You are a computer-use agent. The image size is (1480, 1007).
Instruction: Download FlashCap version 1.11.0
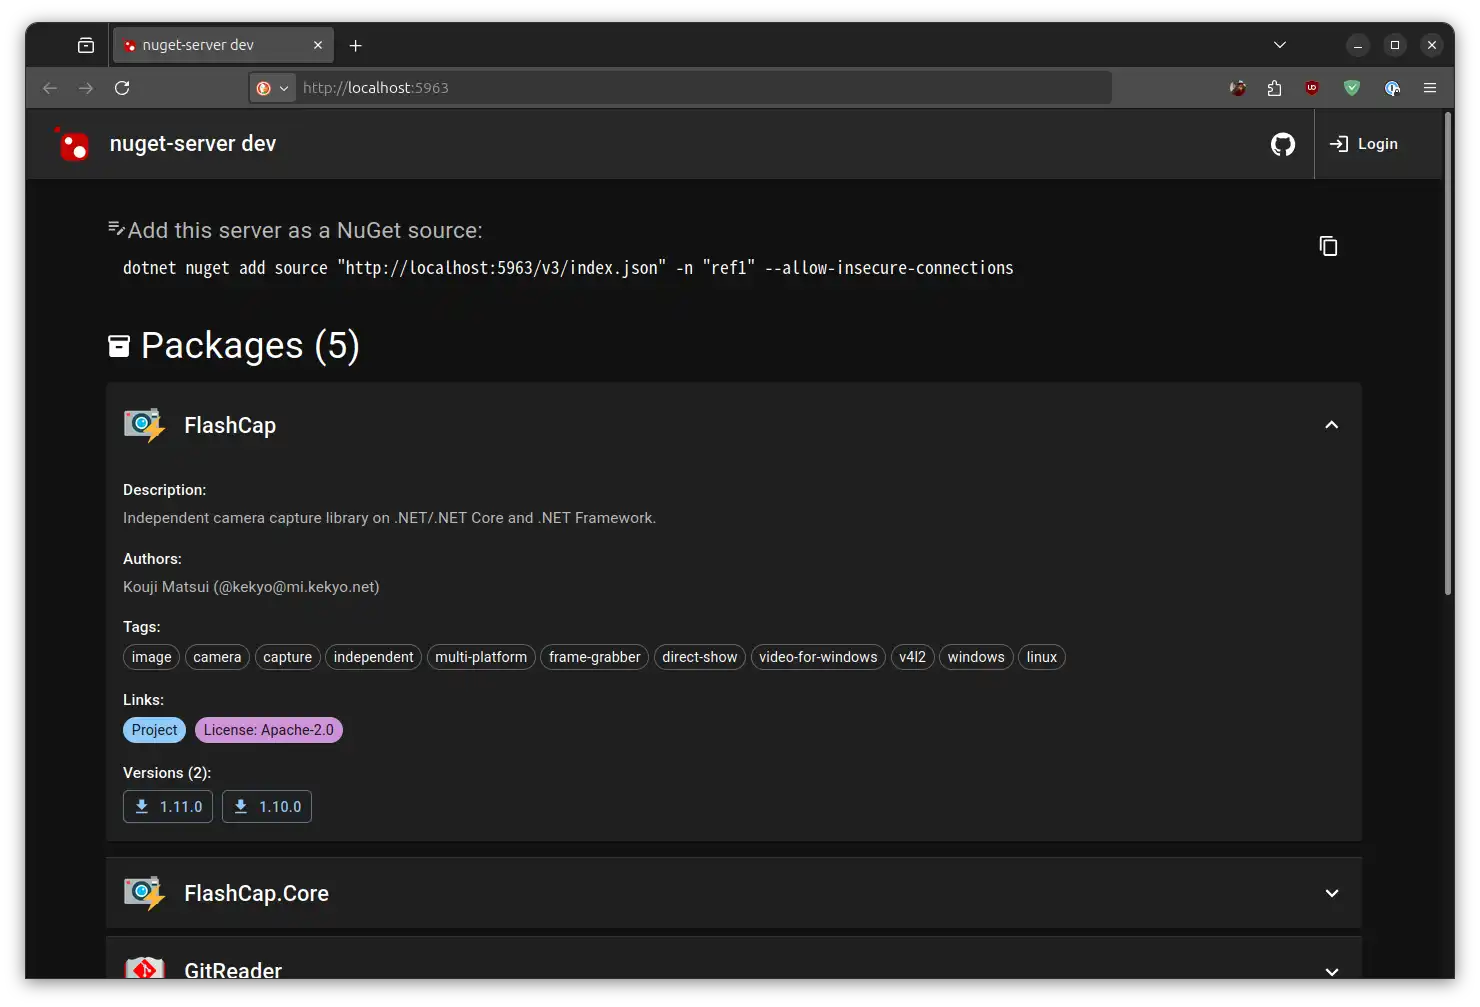click(168, 807)
